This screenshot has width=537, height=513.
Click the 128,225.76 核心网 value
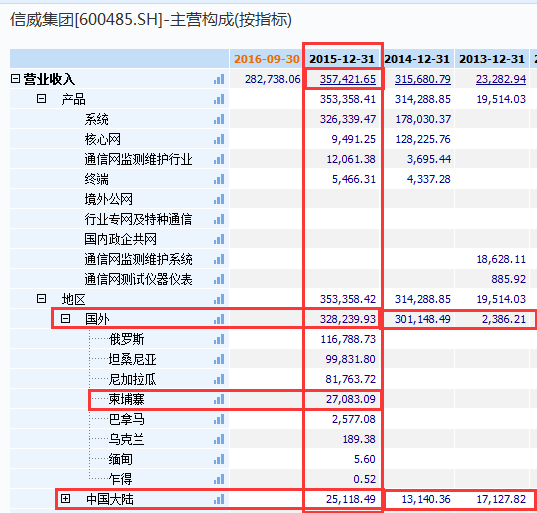click(x=423, y=139)
